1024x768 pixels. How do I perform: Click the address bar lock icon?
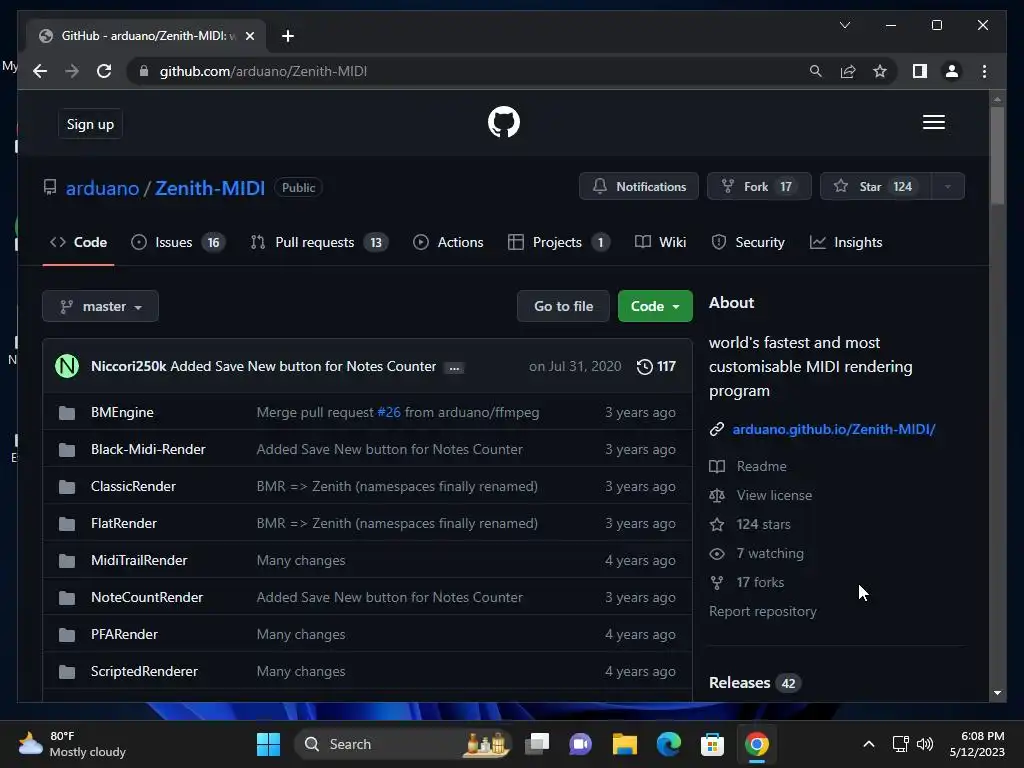144,71
